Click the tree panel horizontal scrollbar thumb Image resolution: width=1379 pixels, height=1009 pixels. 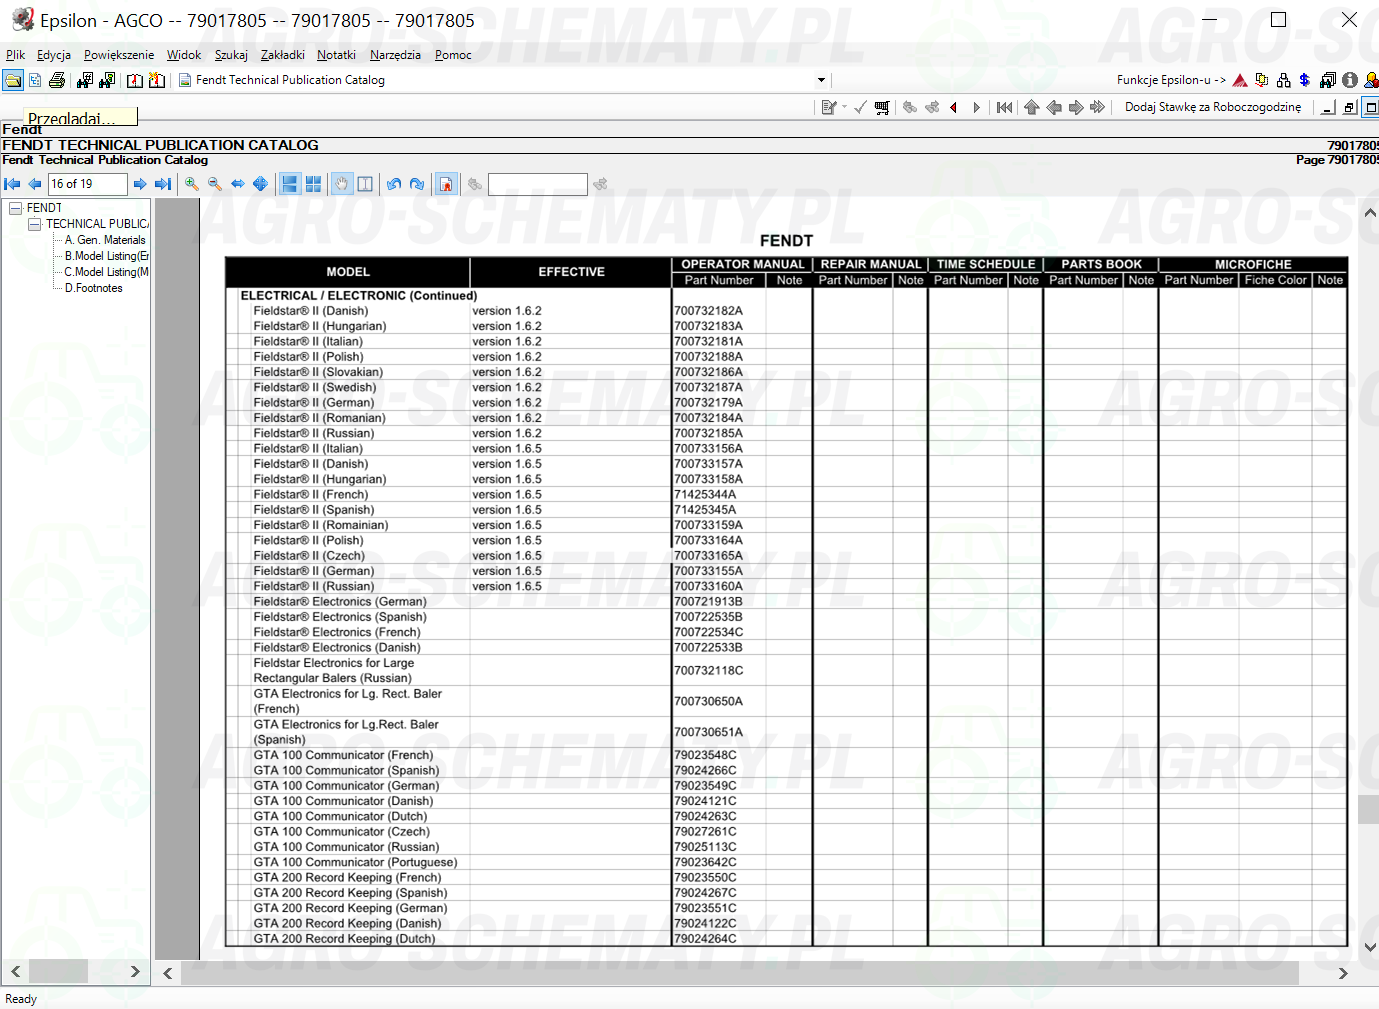coord(58,971)
